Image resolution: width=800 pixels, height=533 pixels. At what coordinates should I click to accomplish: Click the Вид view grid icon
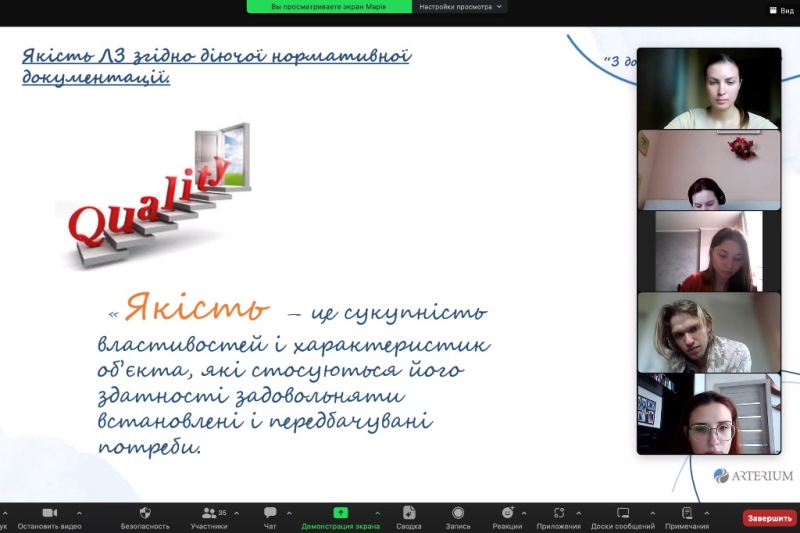773,10
